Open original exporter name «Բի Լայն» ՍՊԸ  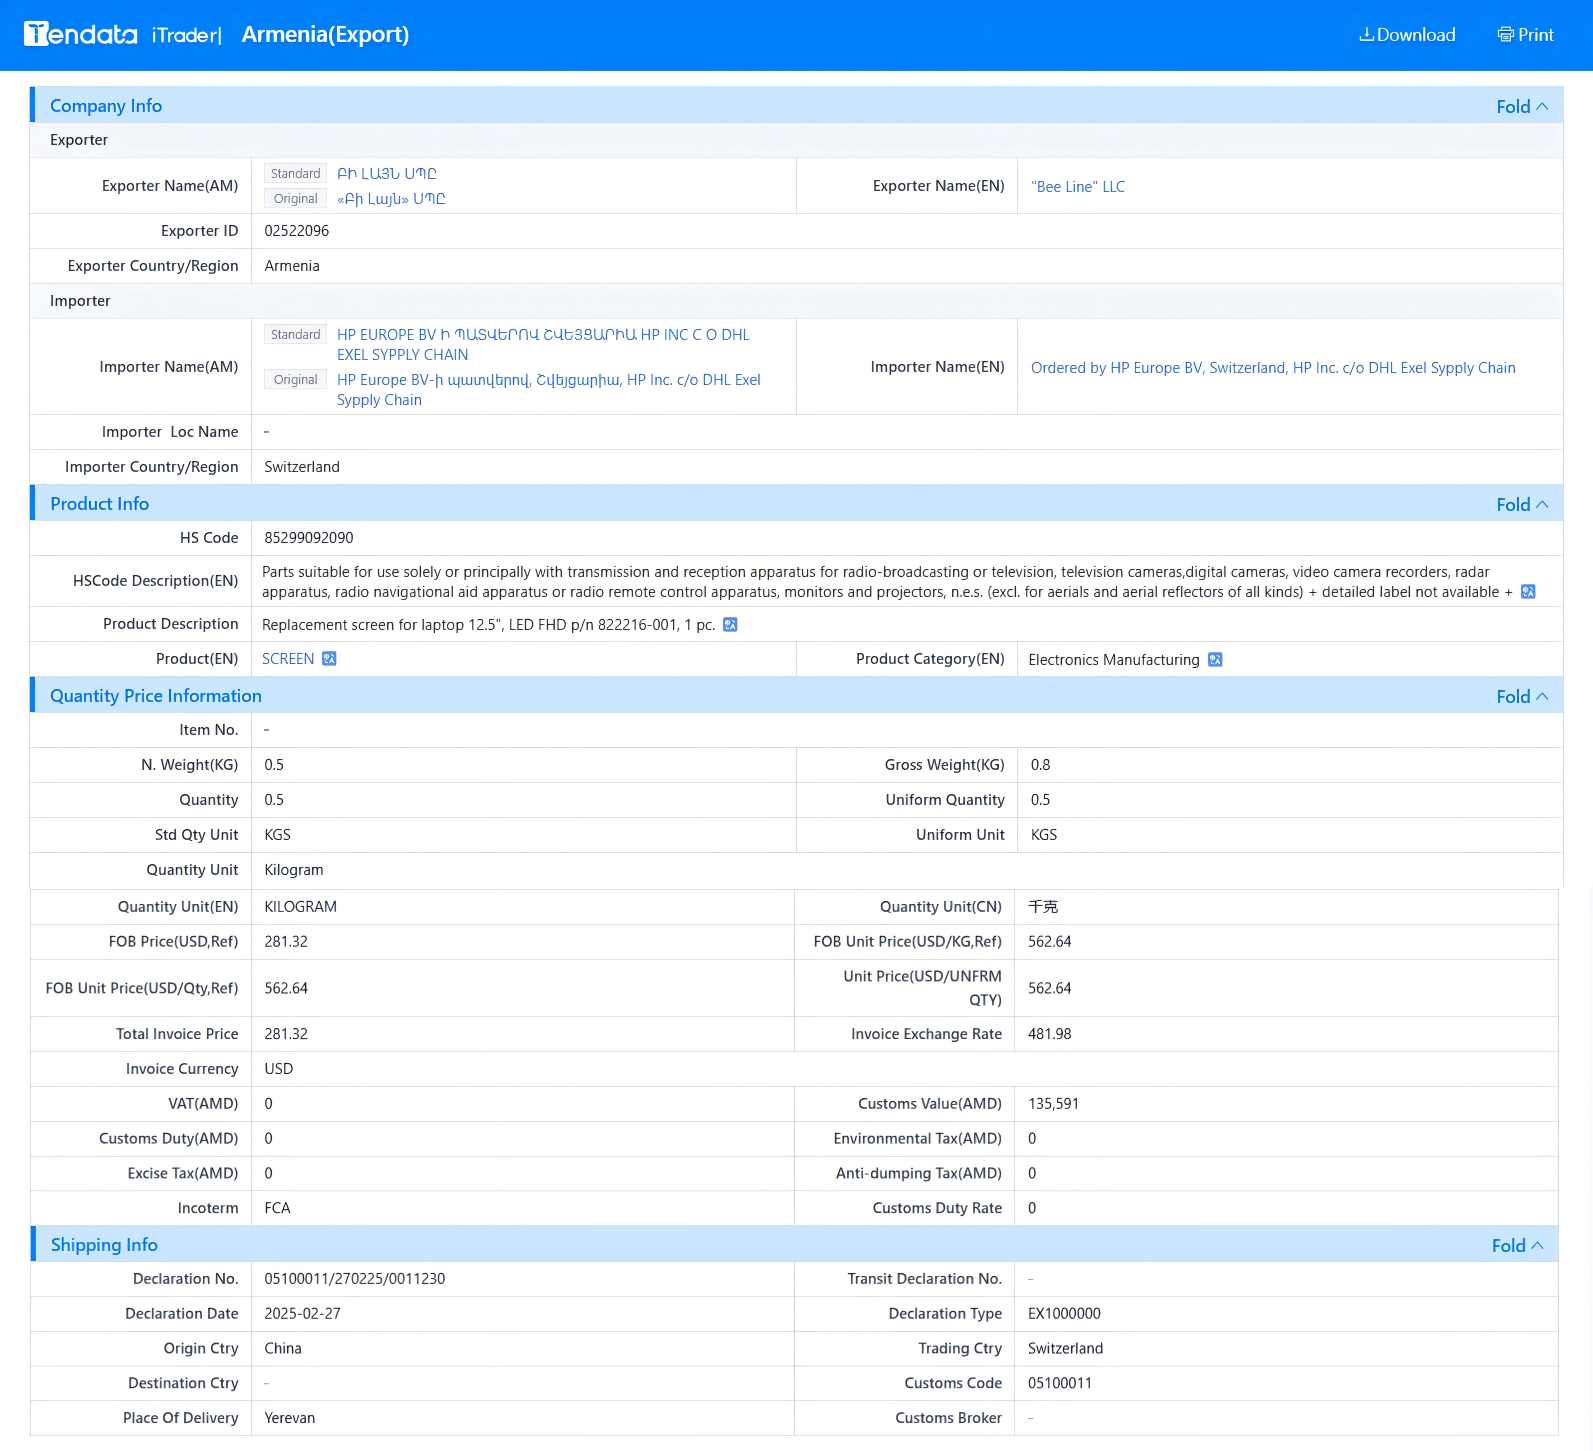click(391, 199)
